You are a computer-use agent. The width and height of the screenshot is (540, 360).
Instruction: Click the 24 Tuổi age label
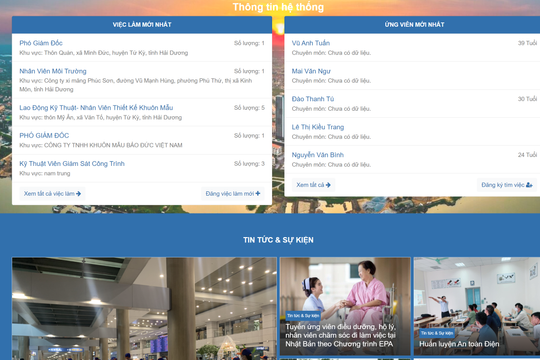pyautogui.click(x=527, y=155)
